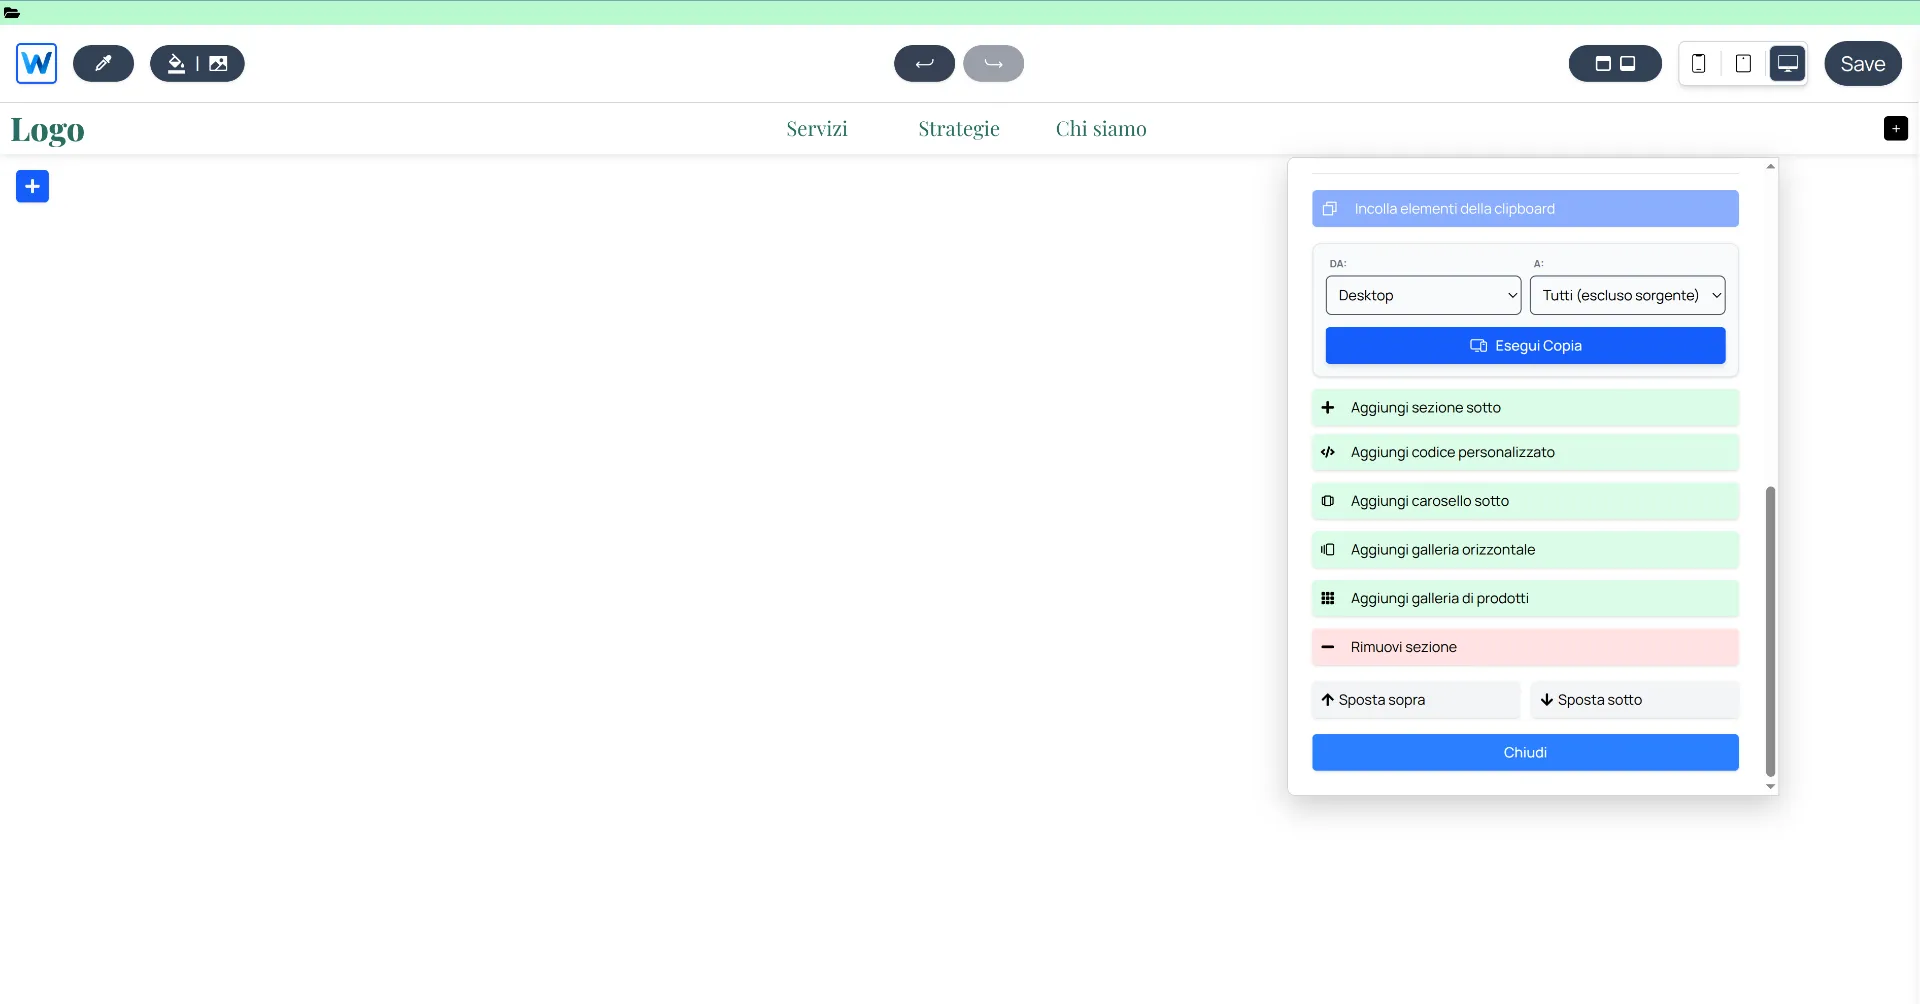Click Esegui Copia button
The image size is (1920, 1004).
point(1525,346)
